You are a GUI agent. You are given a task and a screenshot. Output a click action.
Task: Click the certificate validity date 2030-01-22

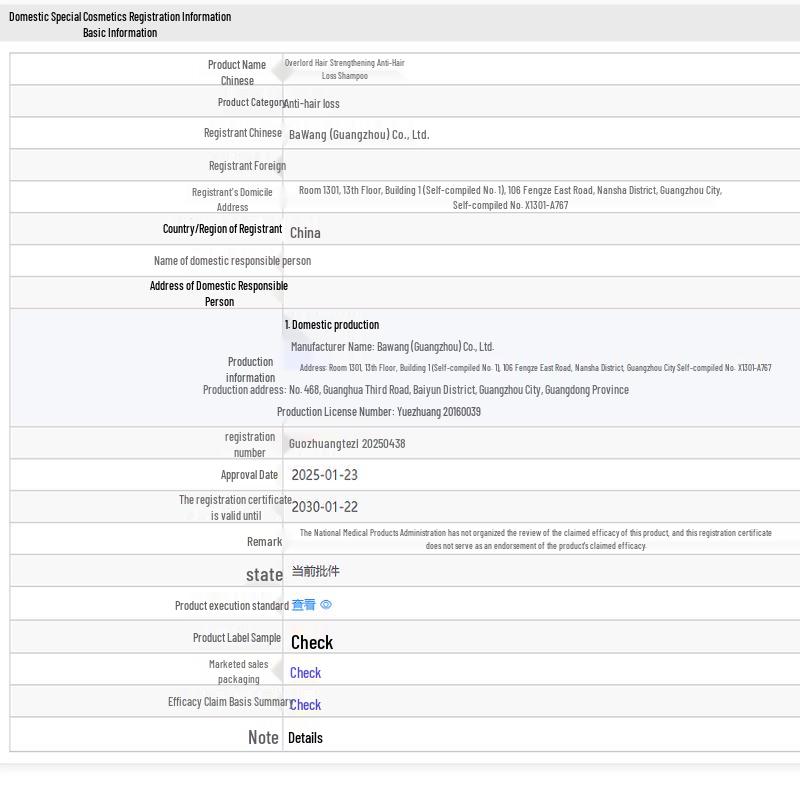pos(324,507)
